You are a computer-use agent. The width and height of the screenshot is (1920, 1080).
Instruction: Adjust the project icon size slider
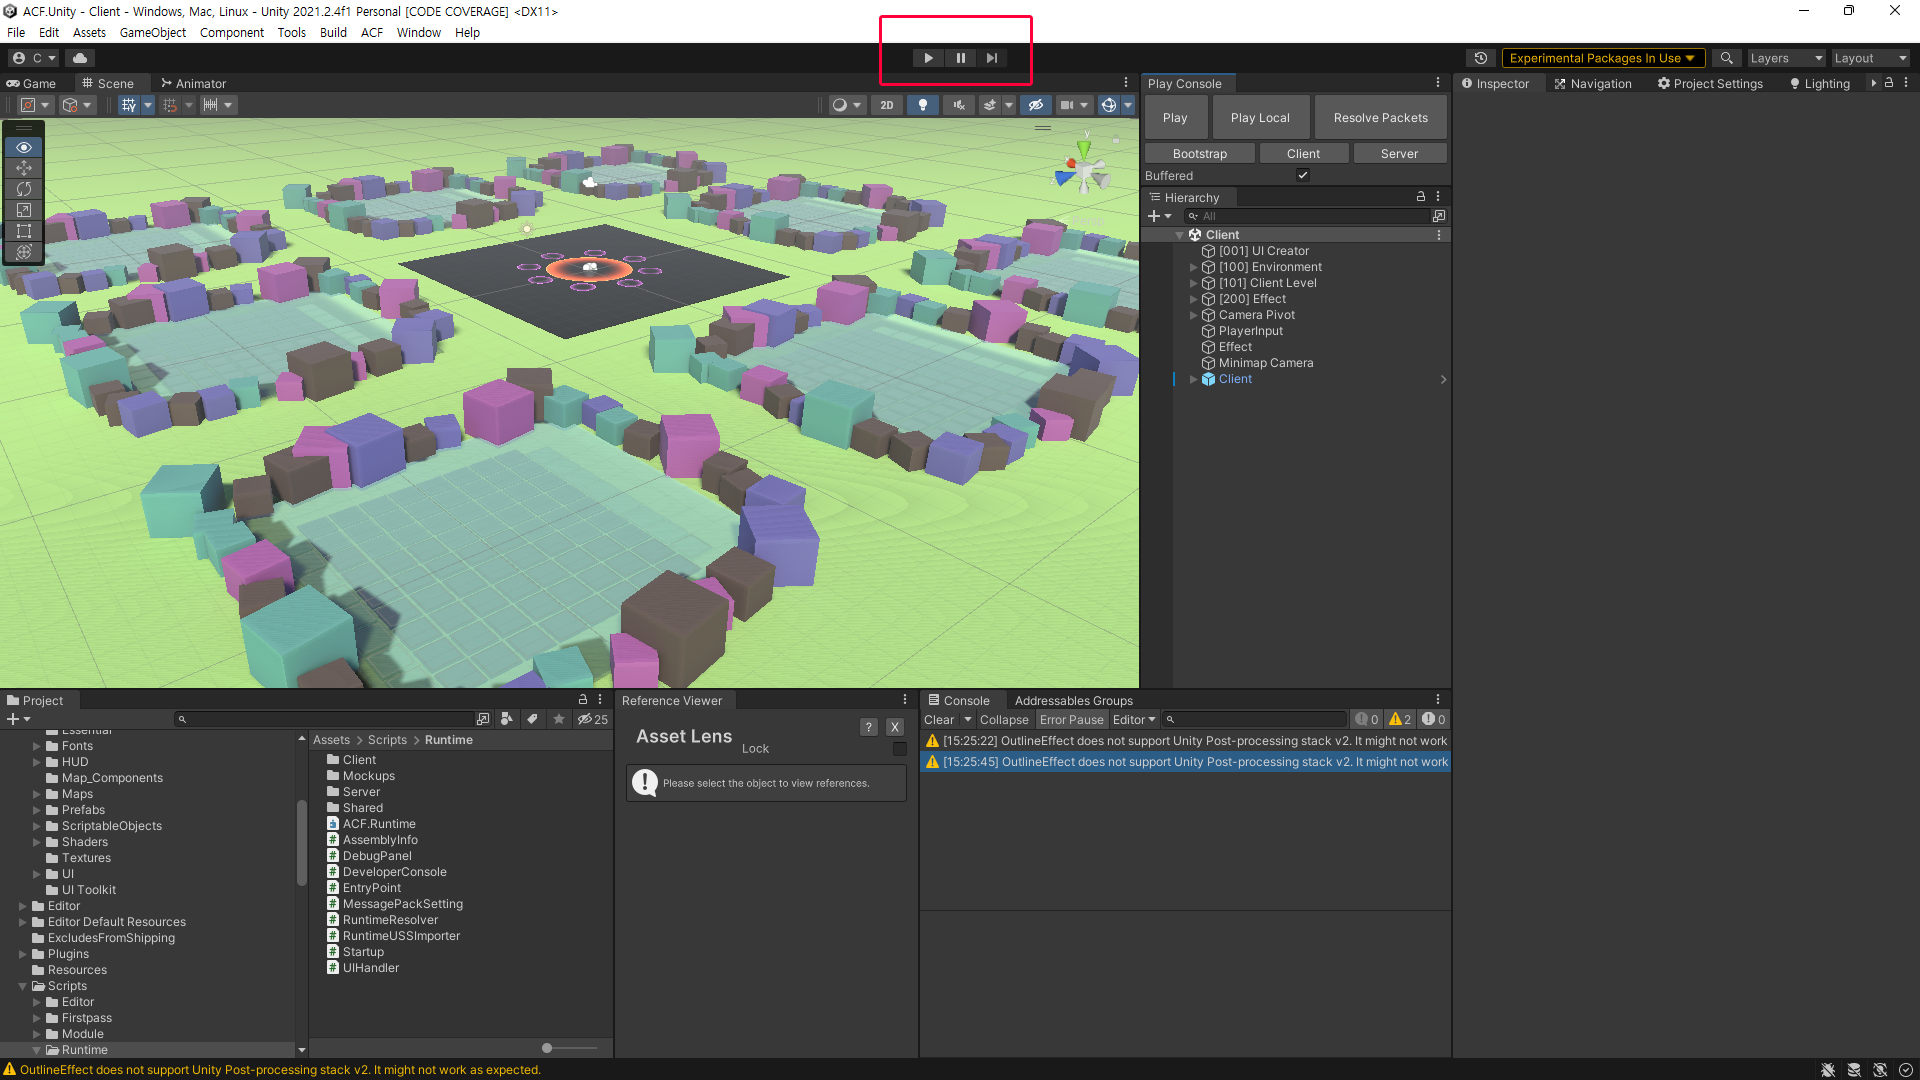coord(547,1048)
